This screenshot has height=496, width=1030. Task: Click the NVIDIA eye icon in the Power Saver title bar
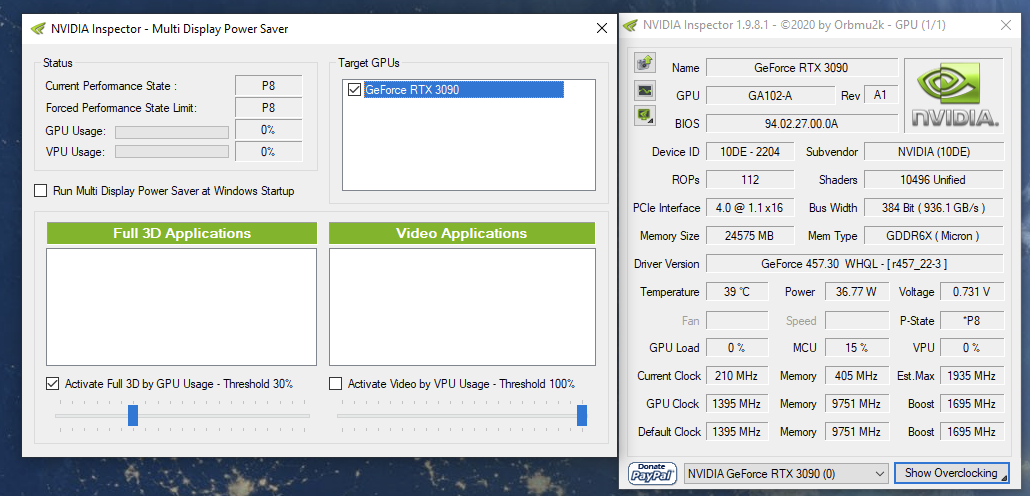pos(39,29)
